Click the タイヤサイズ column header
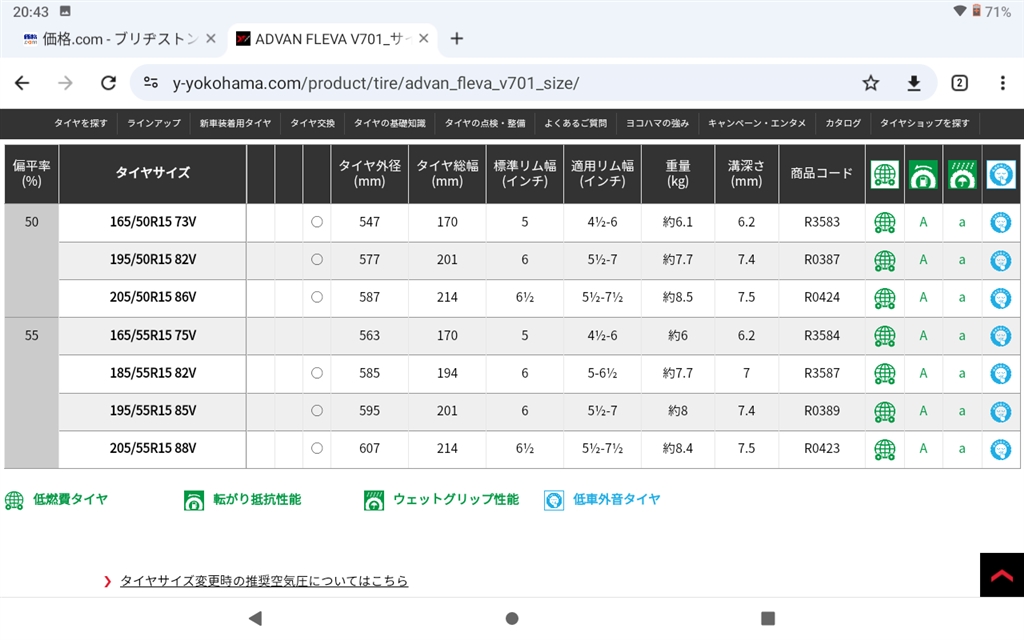 pos(153,173)
